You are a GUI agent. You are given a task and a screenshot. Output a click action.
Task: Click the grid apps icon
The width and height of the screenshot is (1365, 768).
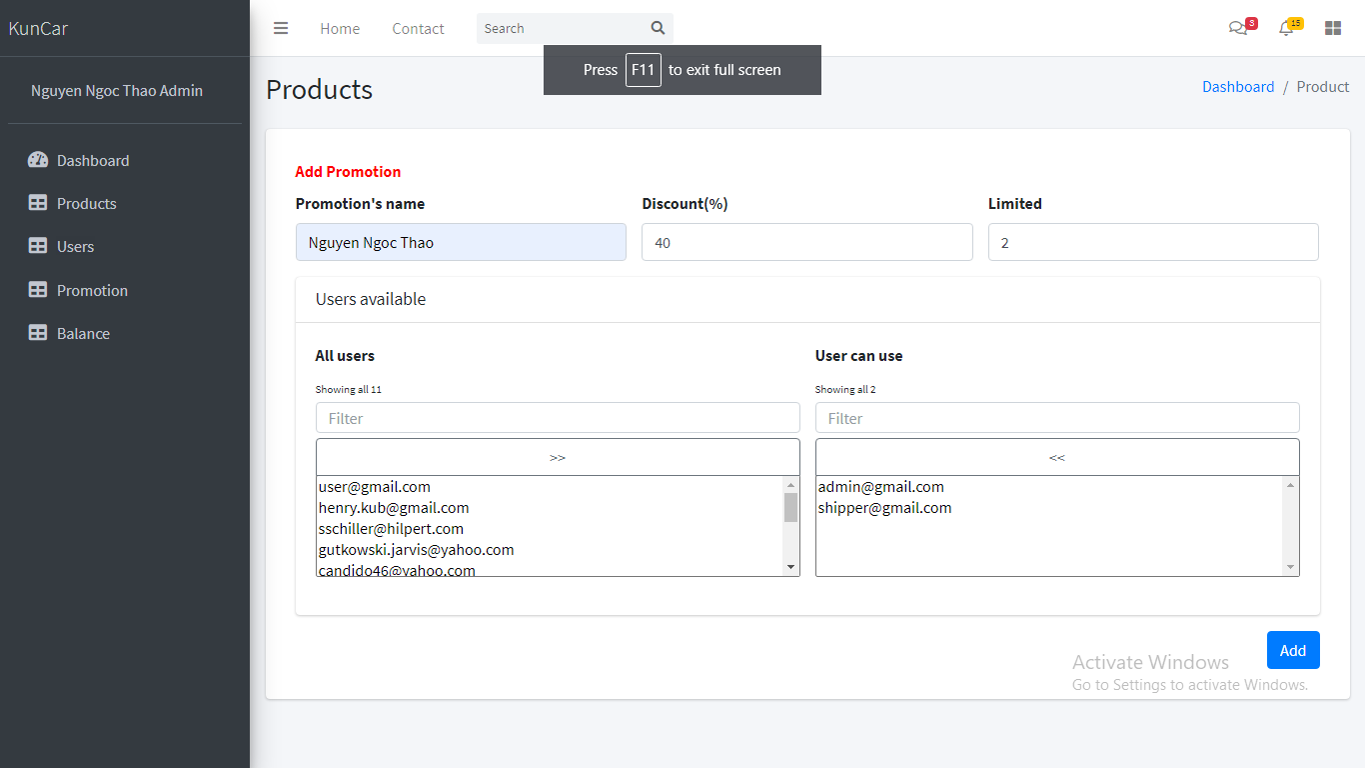[x=1332, y=28]
